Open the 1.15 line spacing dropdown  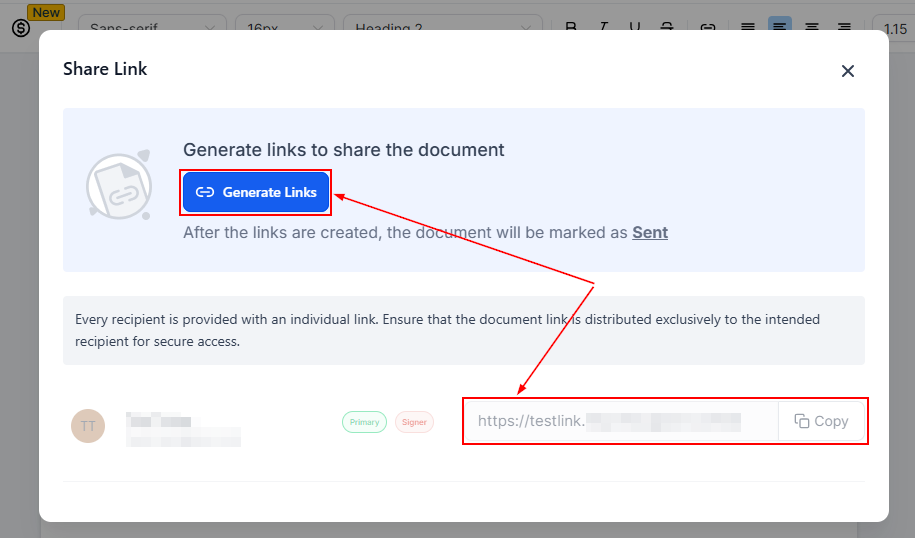tap(893, 27)
